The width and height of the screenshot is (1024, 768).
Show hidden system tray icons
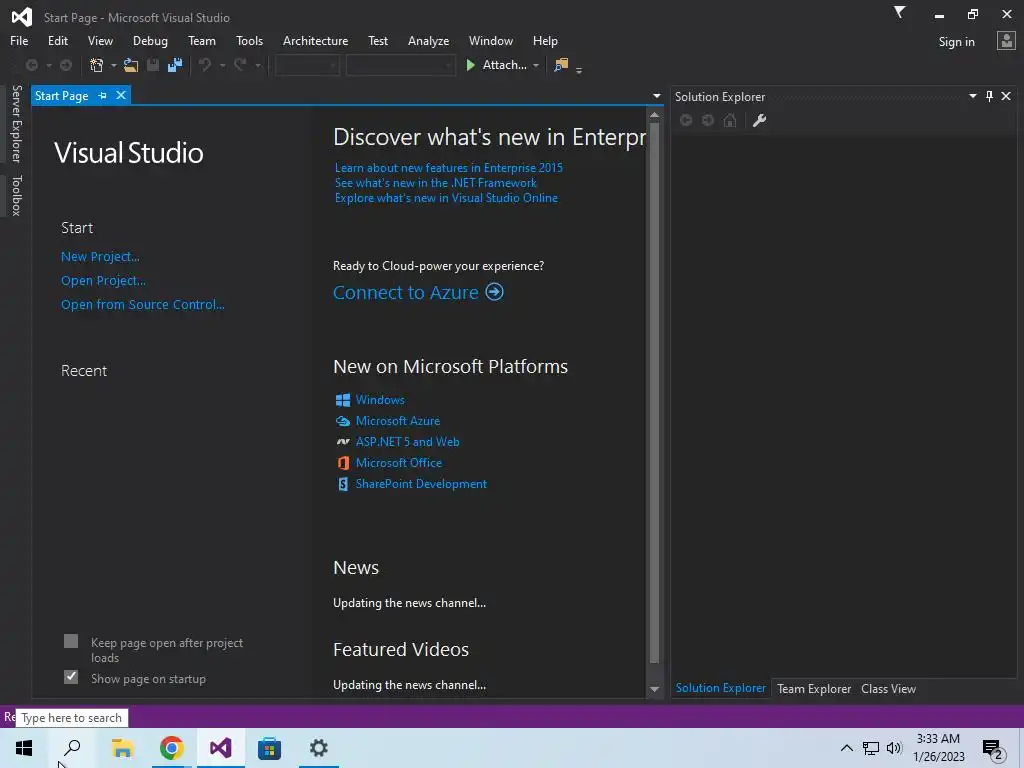(x=846, y=748)
